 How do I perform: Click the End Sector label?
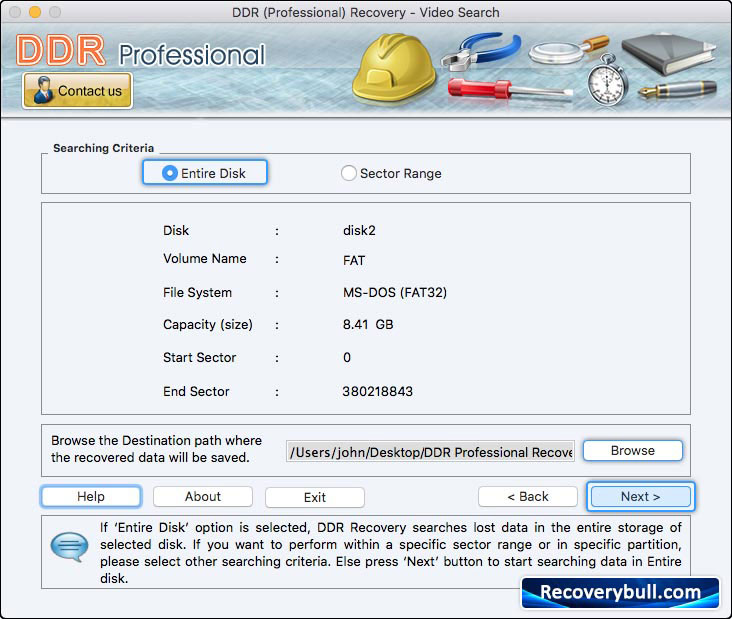pyautogui.click(x=196, y=391)
